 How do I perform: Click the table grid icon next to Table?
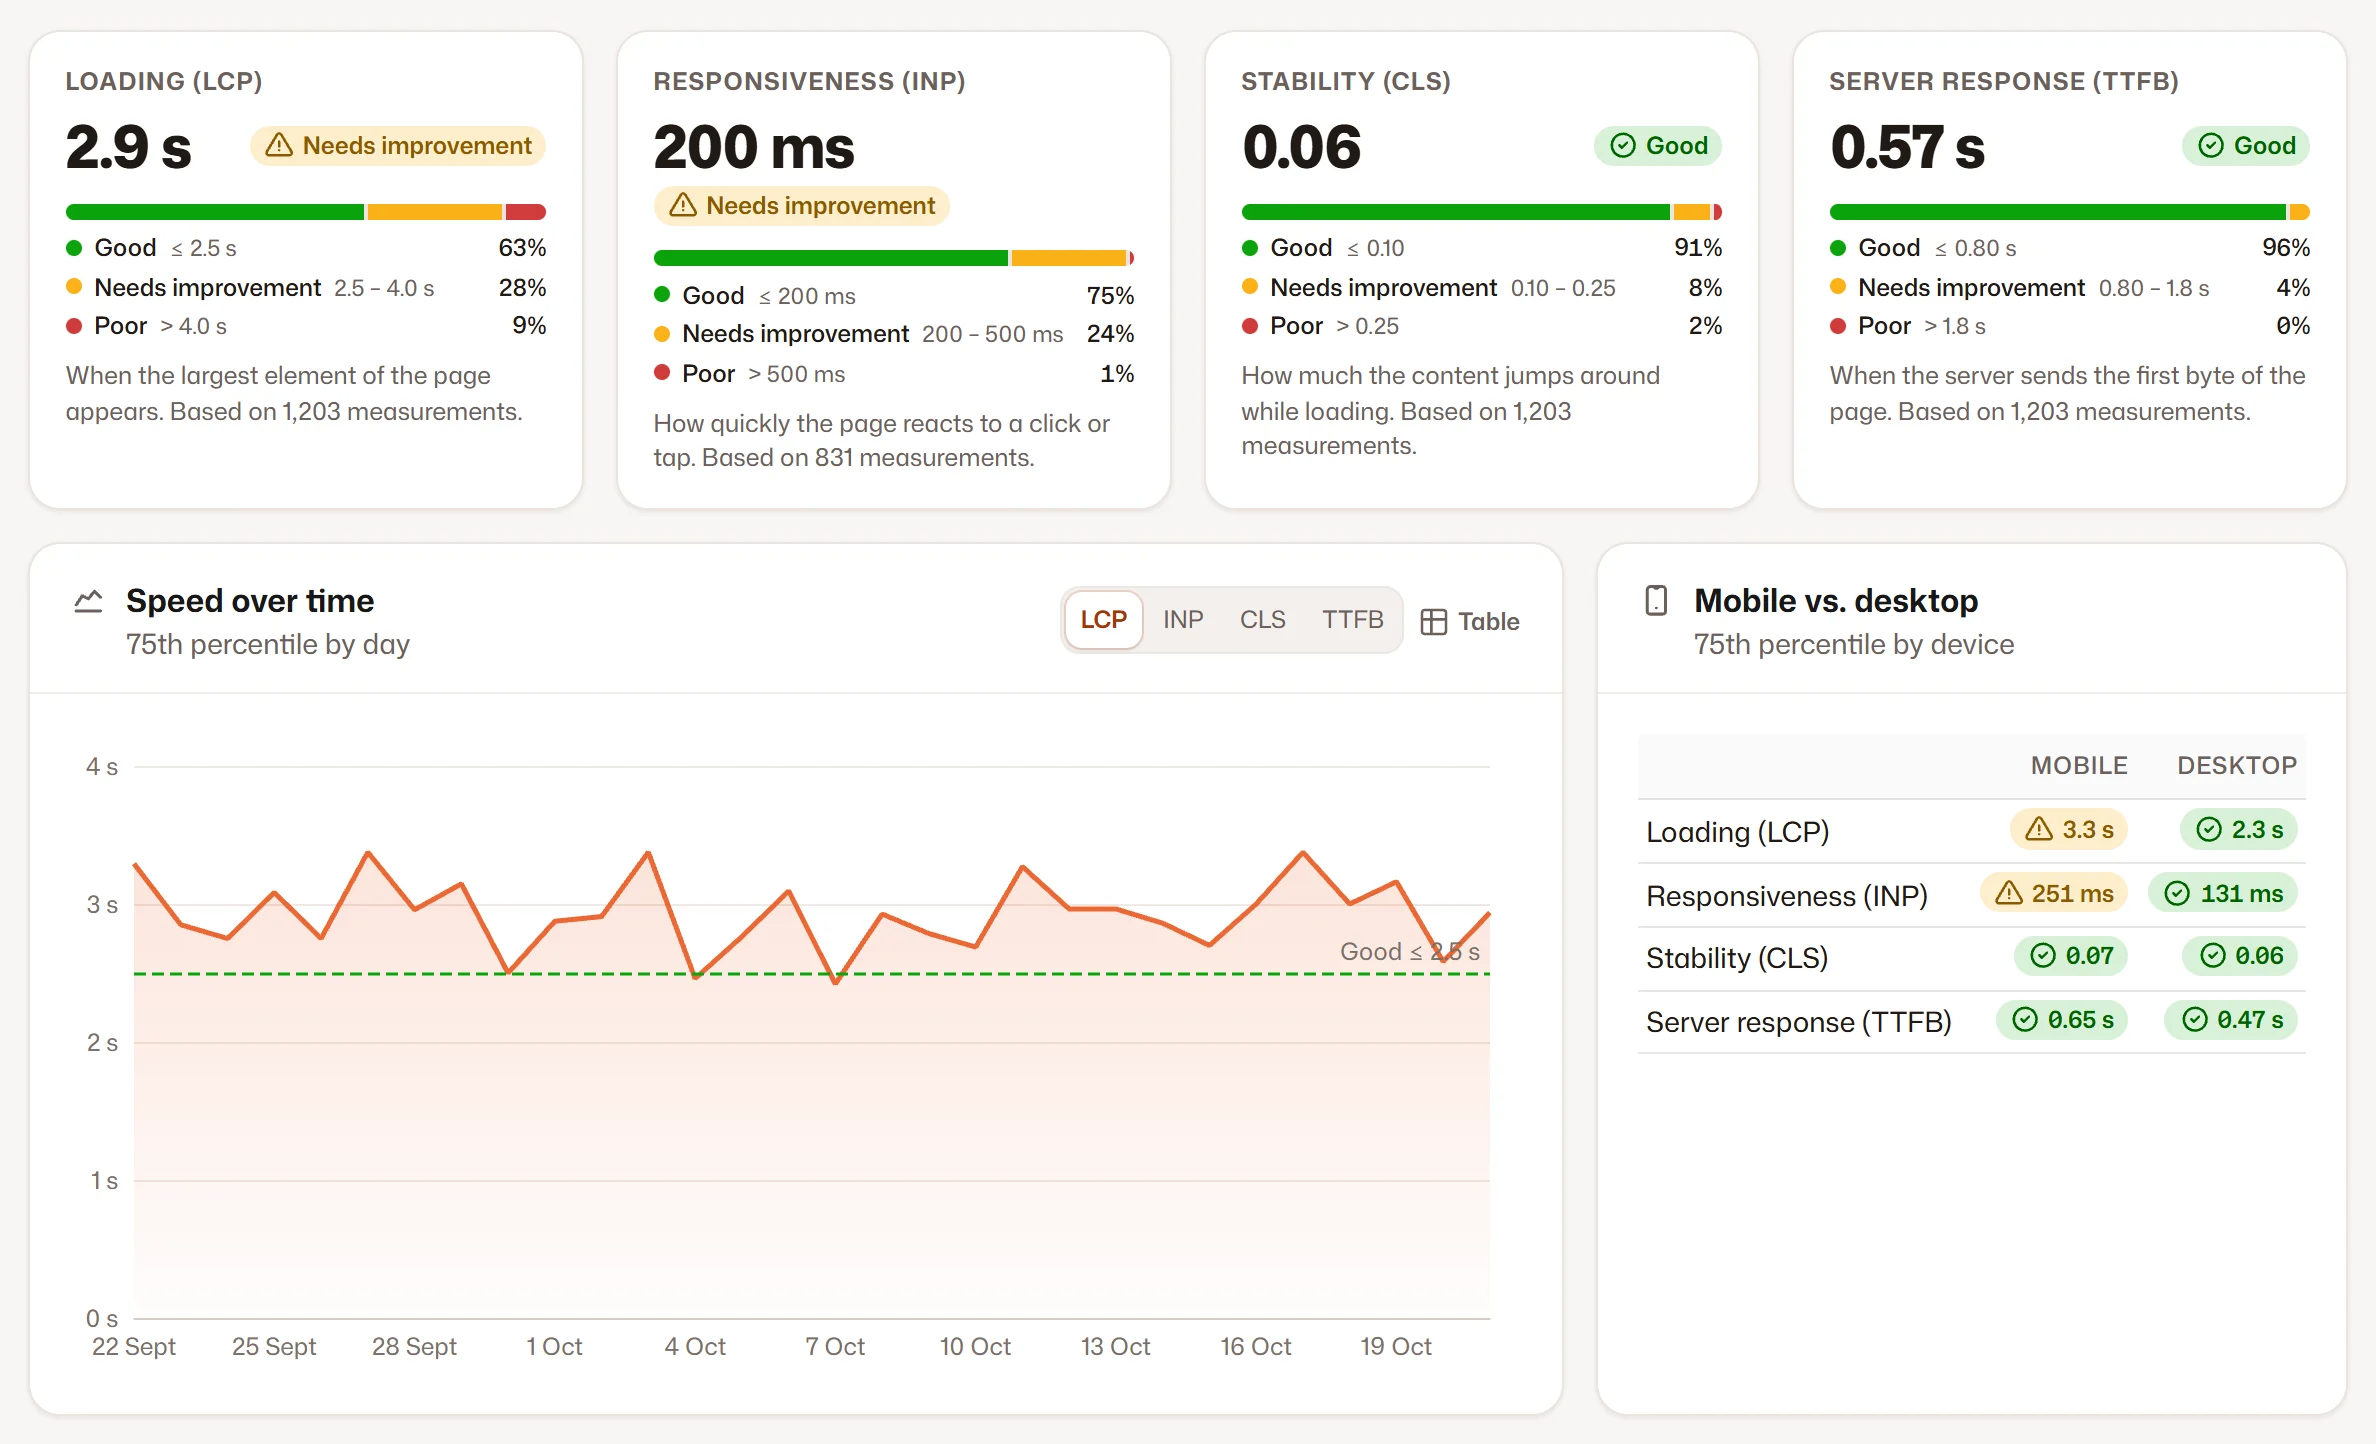click(1433, 622)
